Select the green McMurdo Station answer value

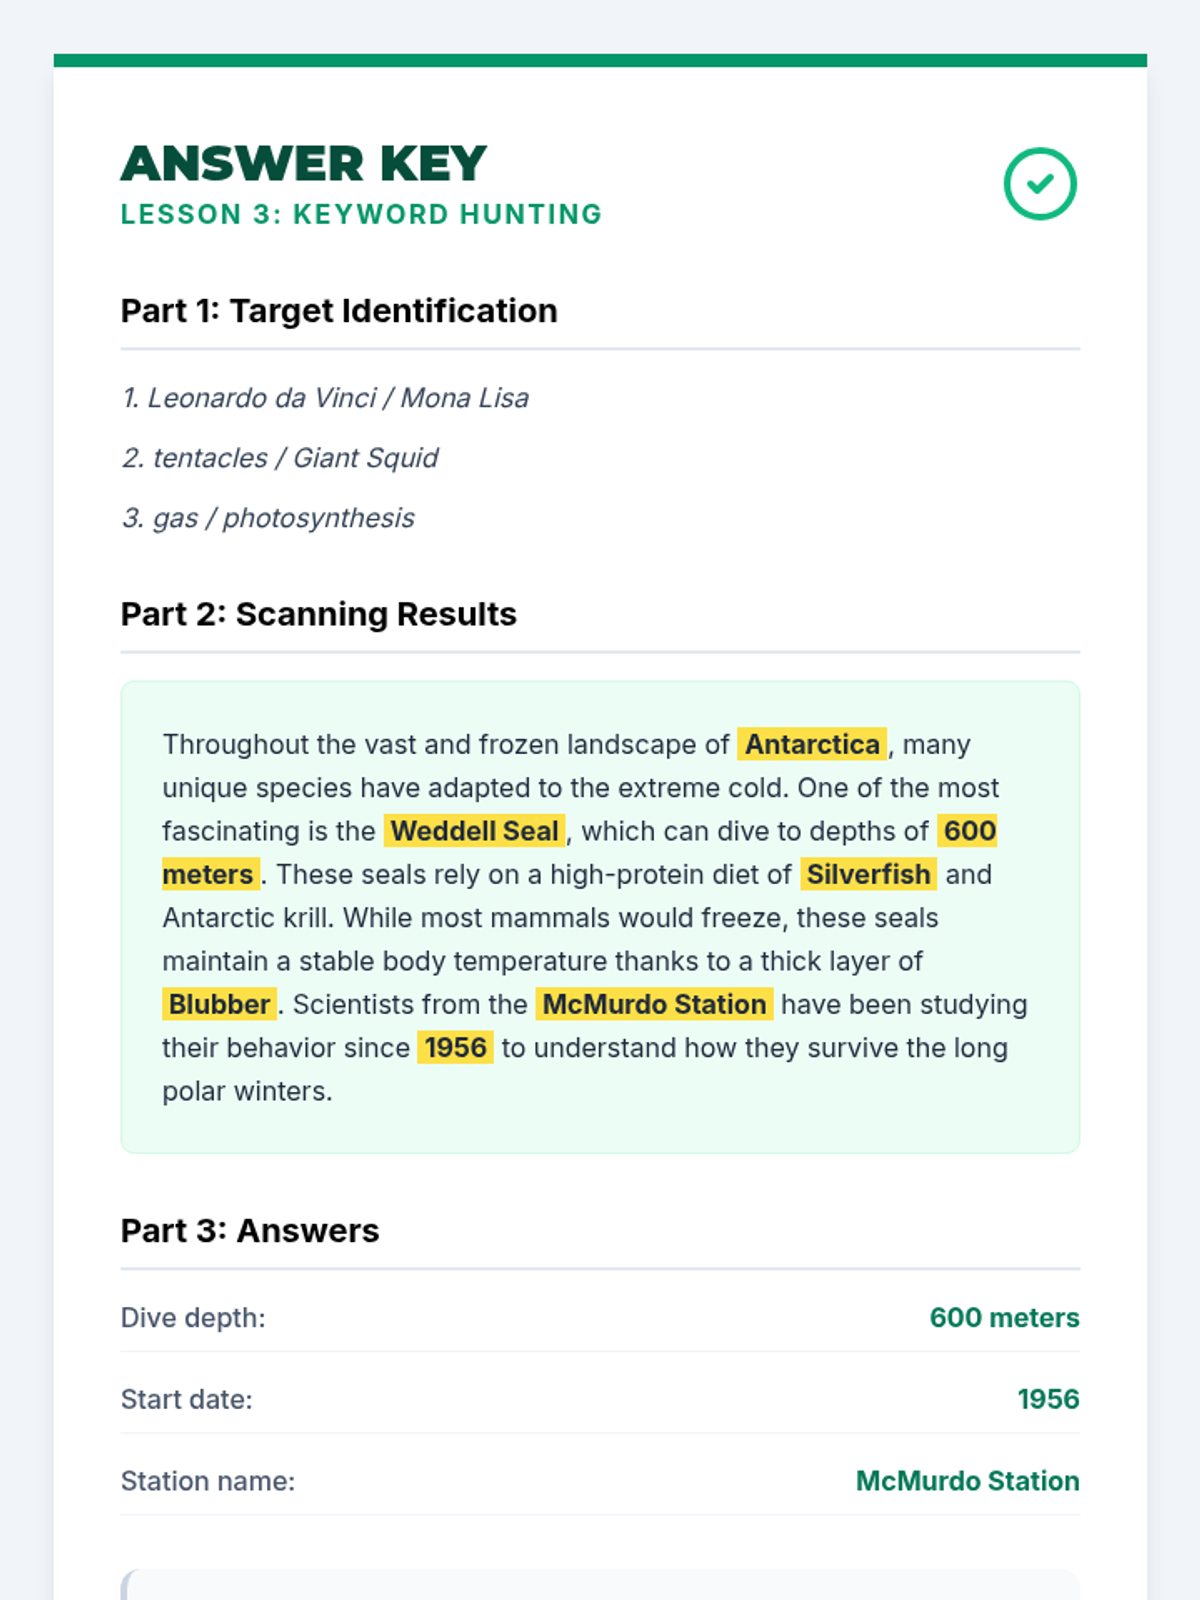(967, 1481)
